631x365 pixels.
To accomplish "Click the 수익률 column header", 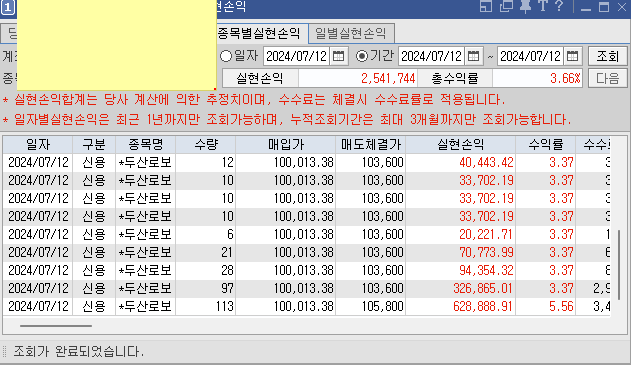I will 546,144.
